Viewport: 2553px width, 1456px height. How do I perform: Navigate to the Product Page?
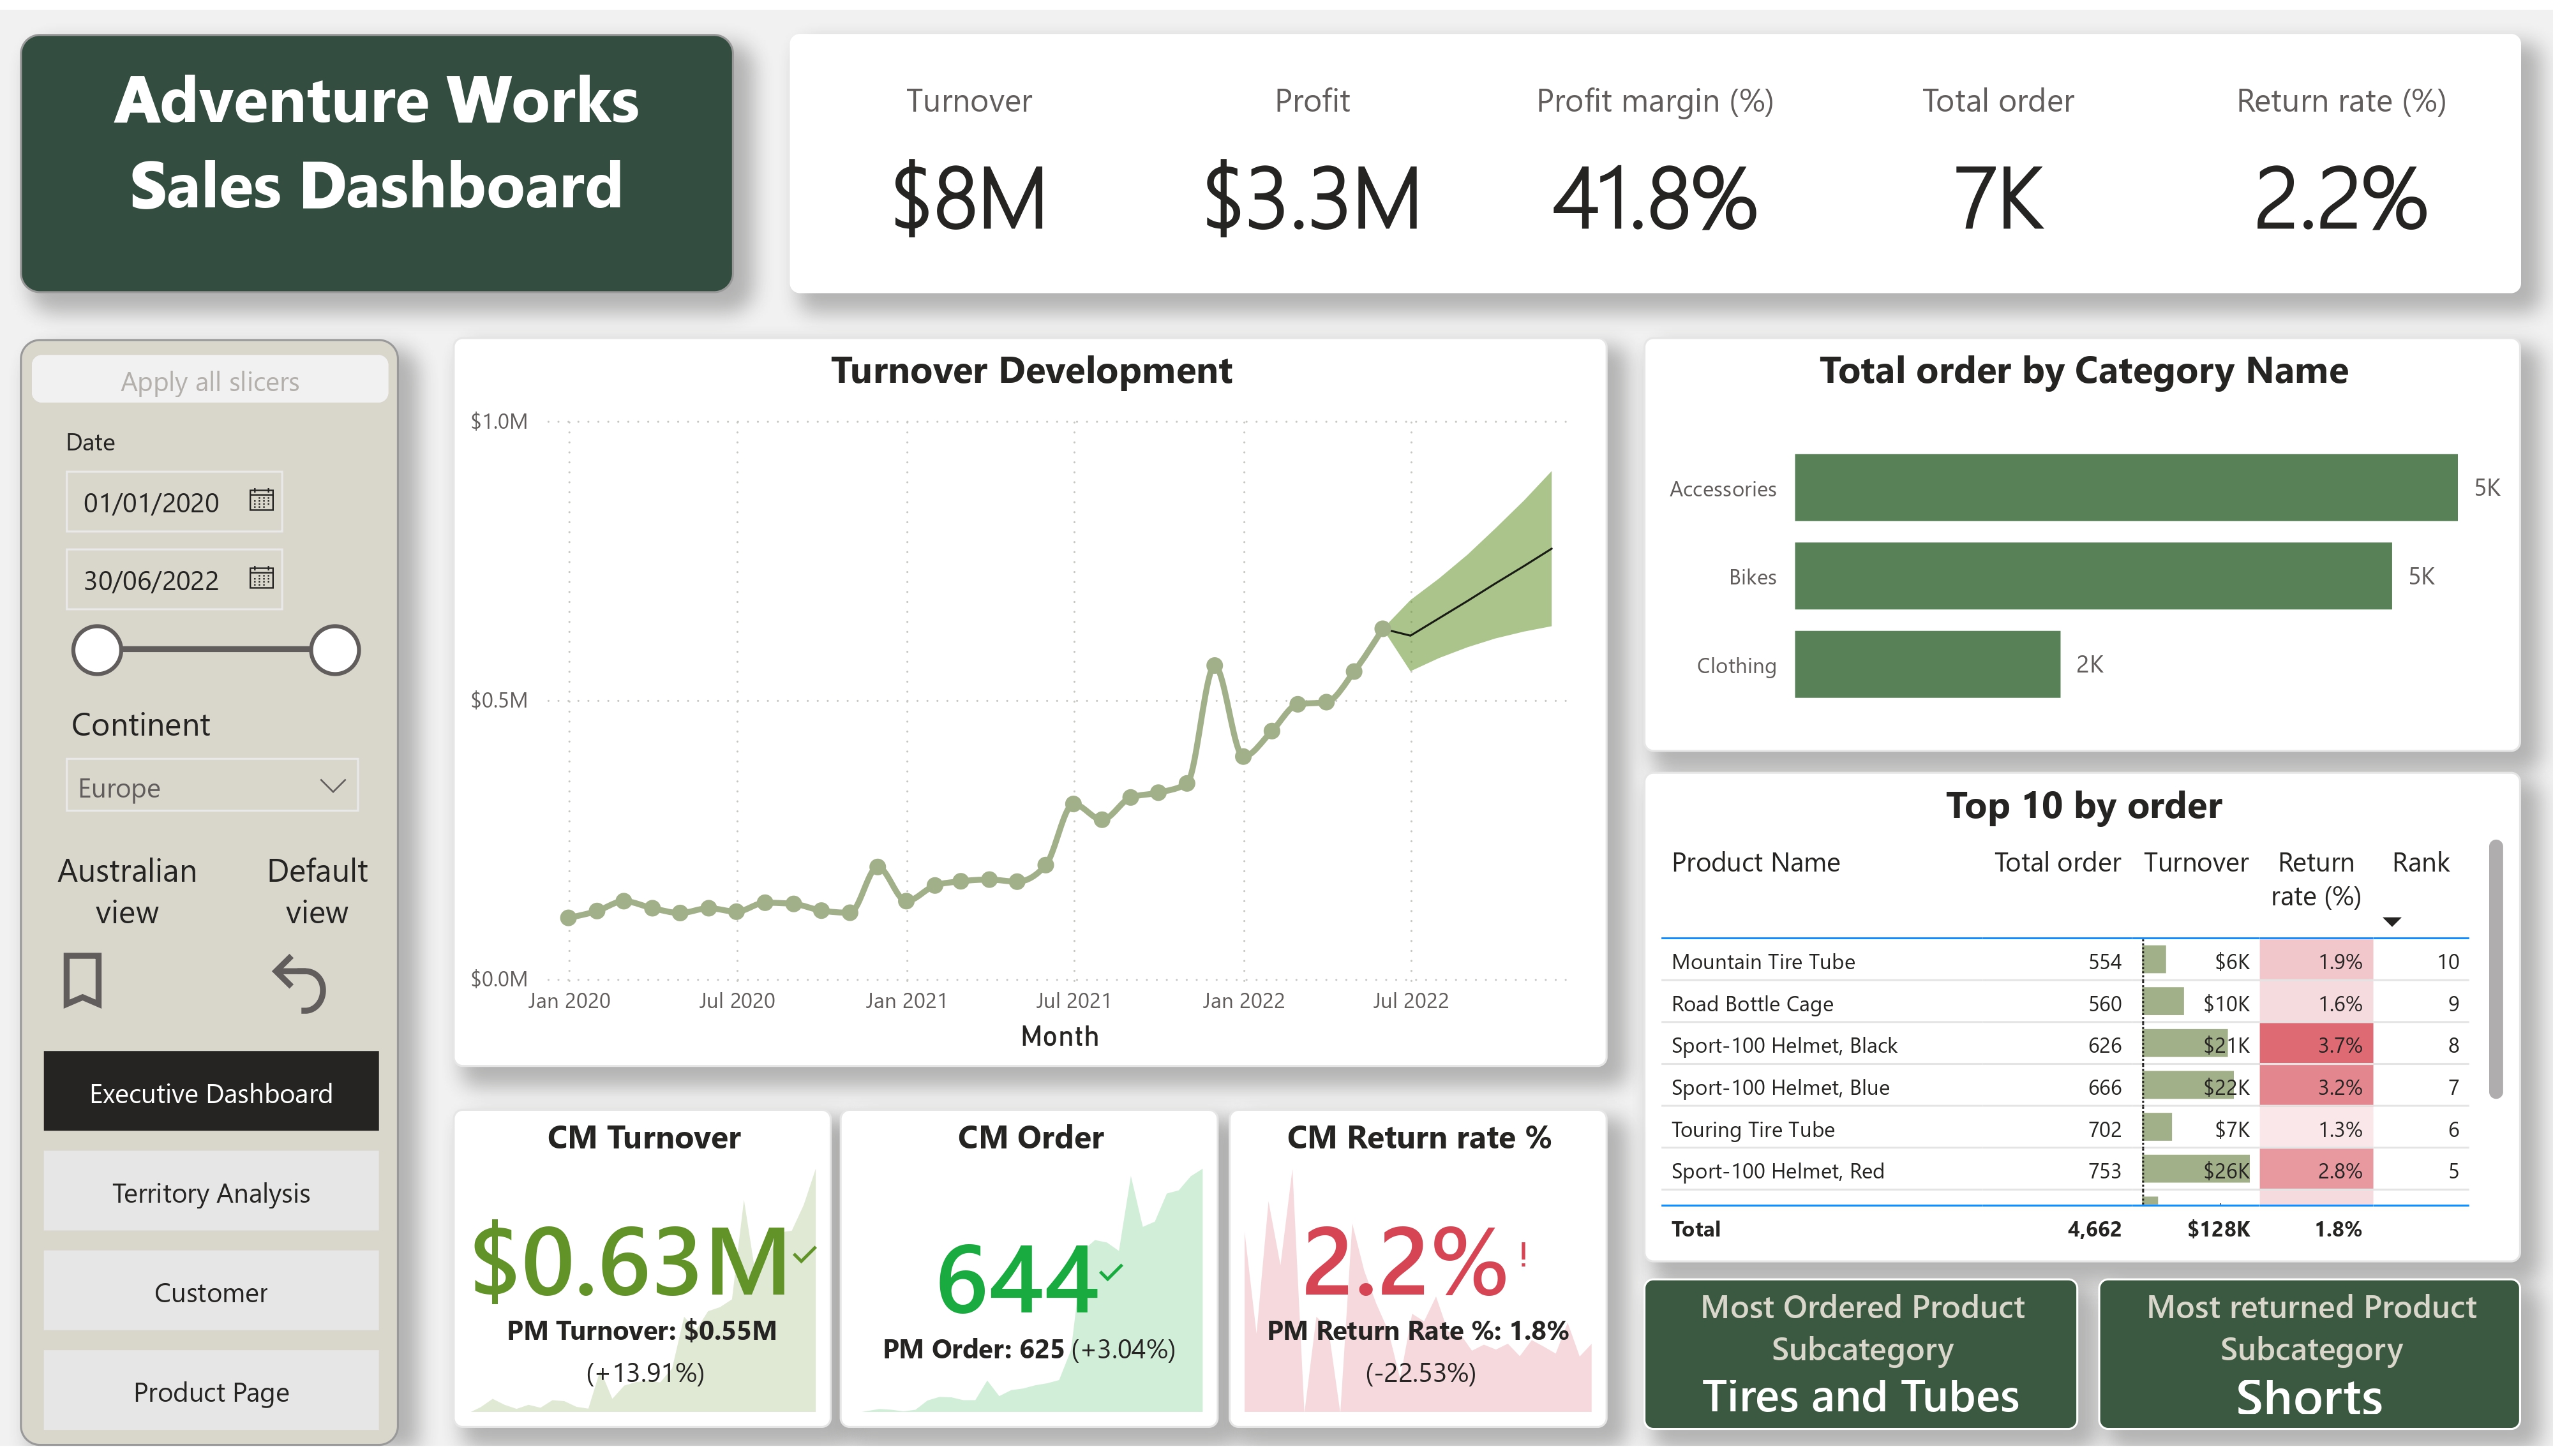point(211,1391)
